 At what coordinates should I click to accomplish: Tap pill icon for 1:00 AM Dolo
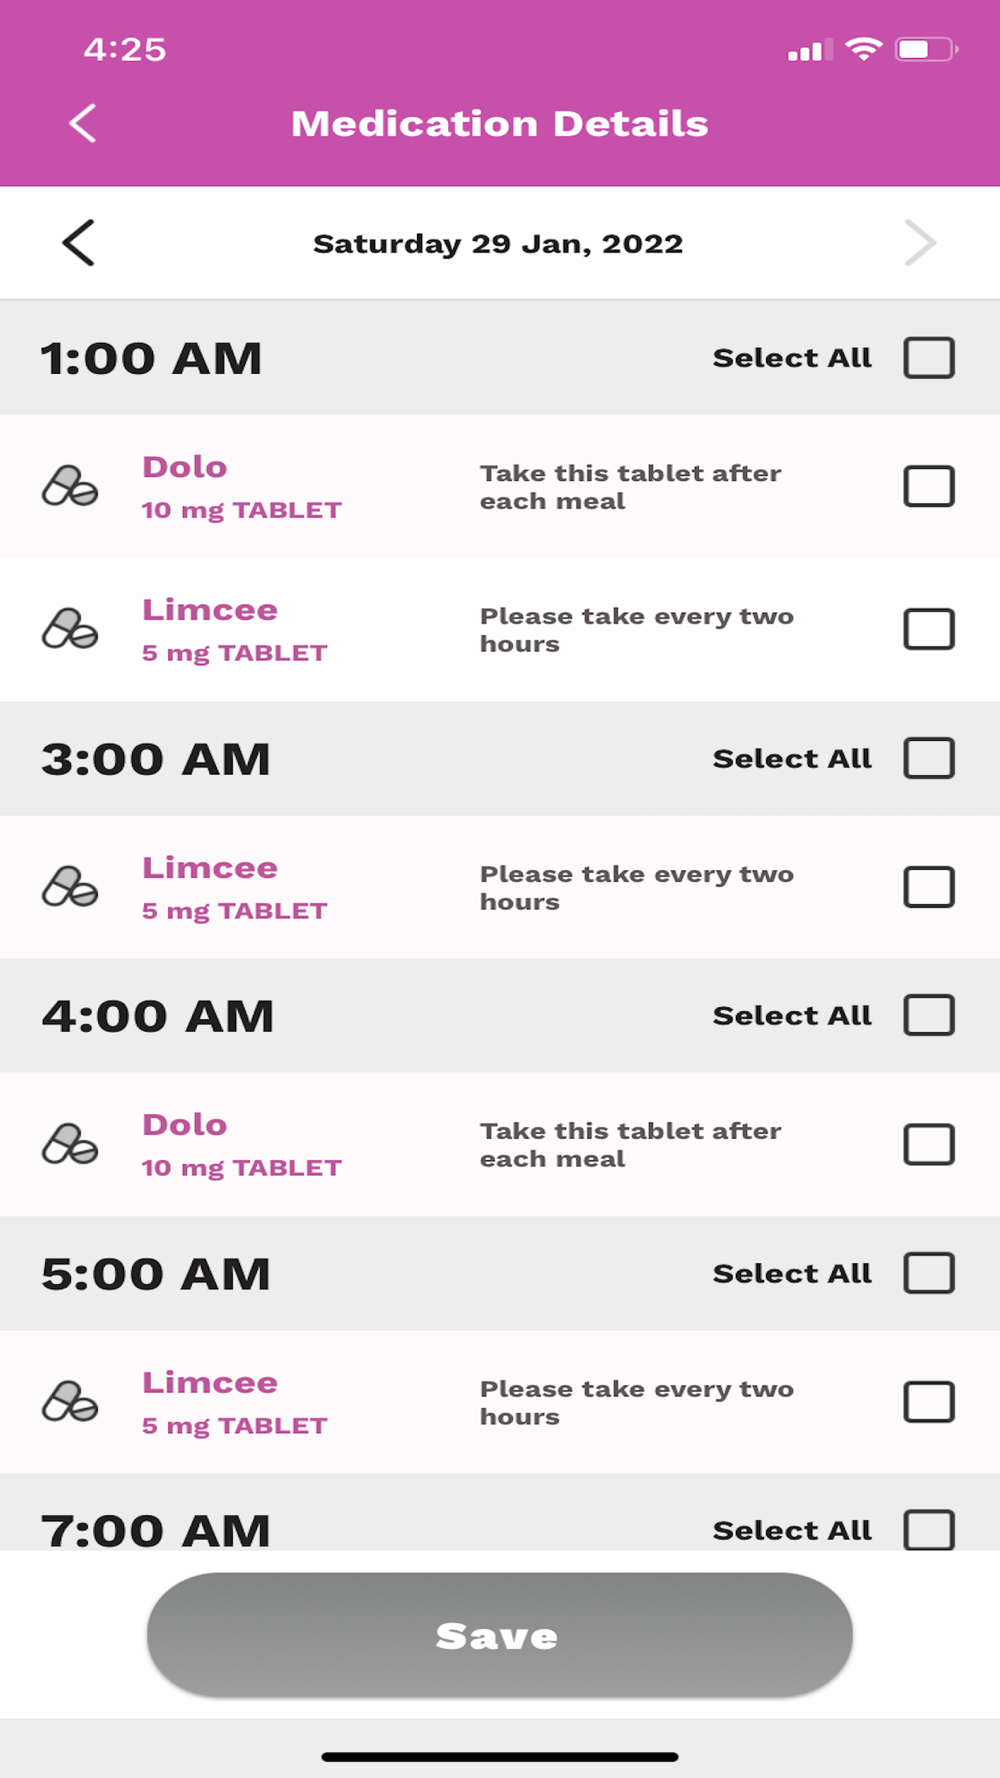coord(70,487)
